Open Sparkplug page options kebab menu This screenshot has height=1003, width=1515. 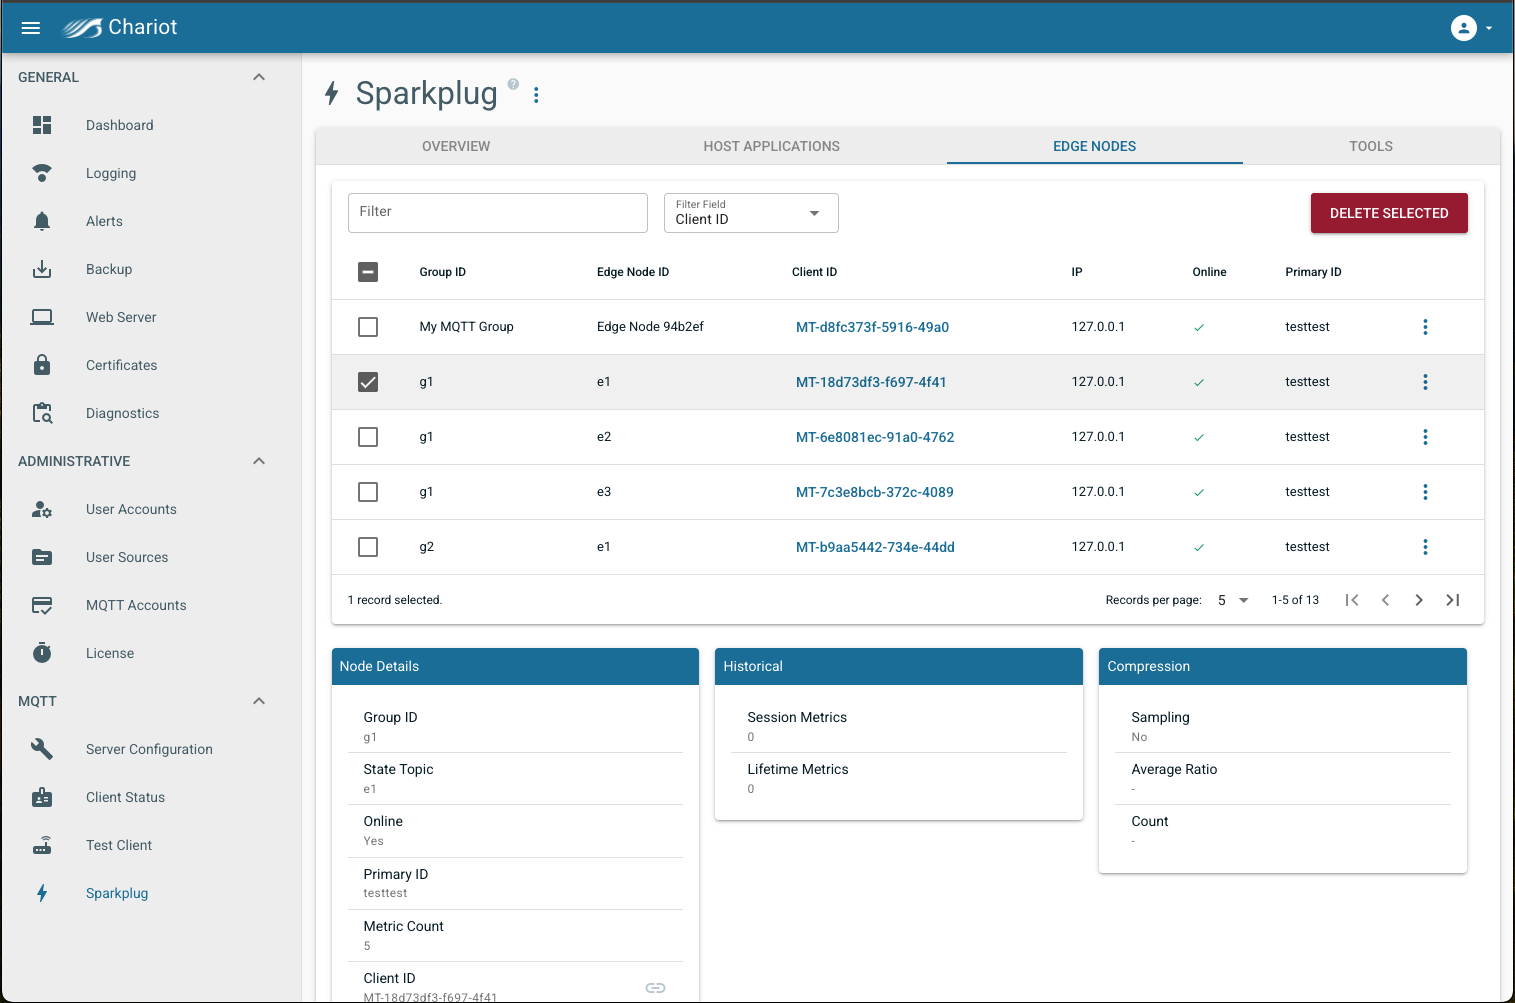point(536,95)
